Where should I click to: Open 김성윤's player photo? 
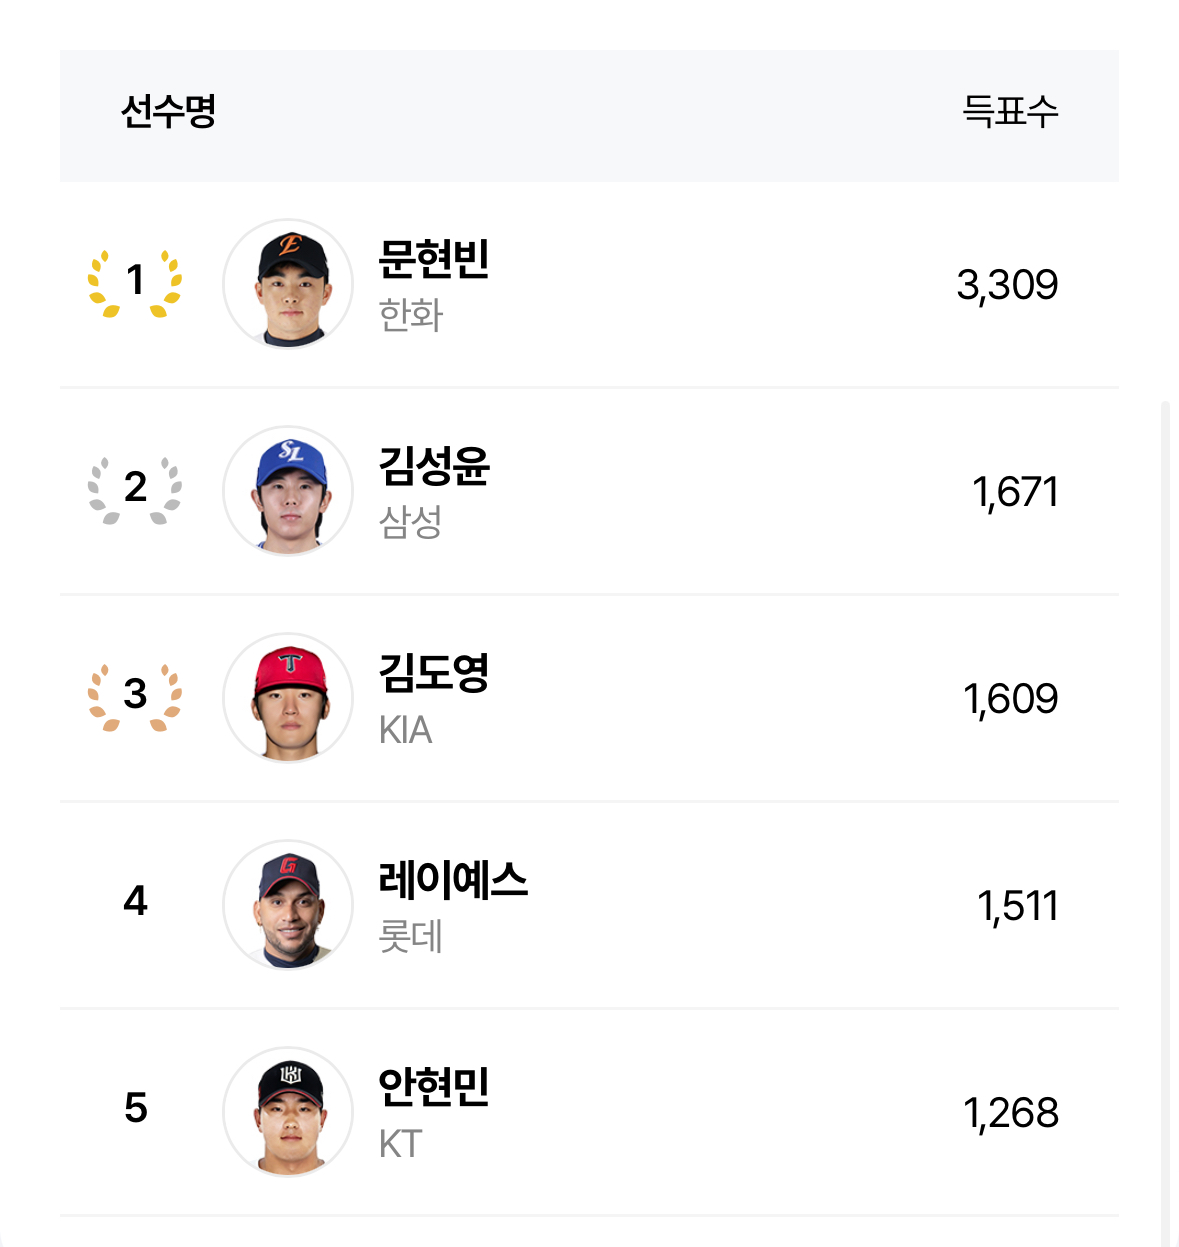coord(288,491)
